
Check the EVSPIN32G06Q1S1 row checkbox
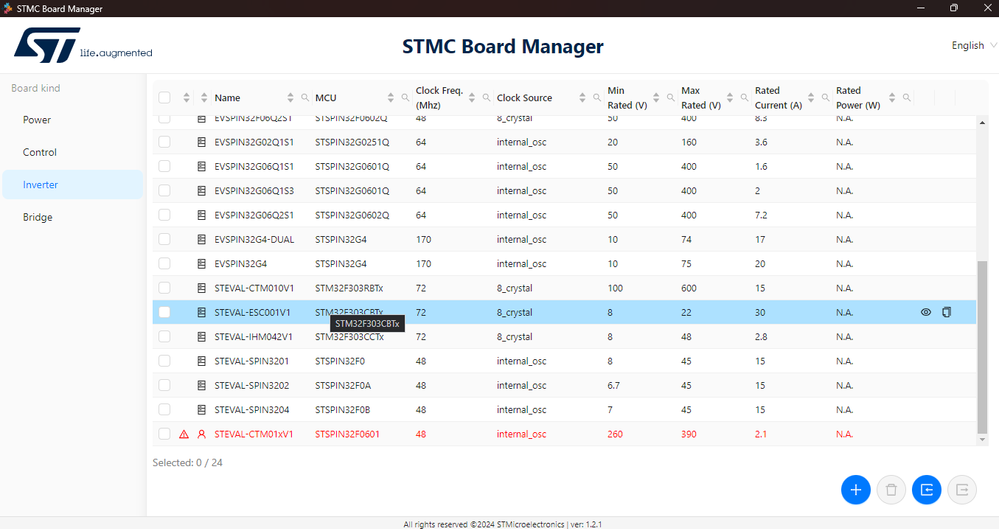click(x=164, y=166)
